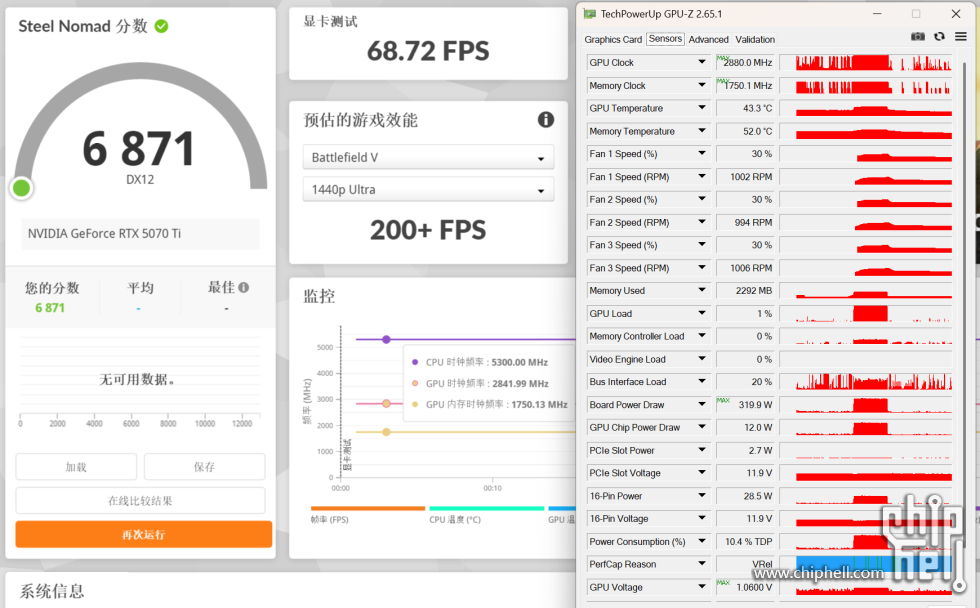Click the orange 帧率 (FPS) legend bar

point(368,508)
